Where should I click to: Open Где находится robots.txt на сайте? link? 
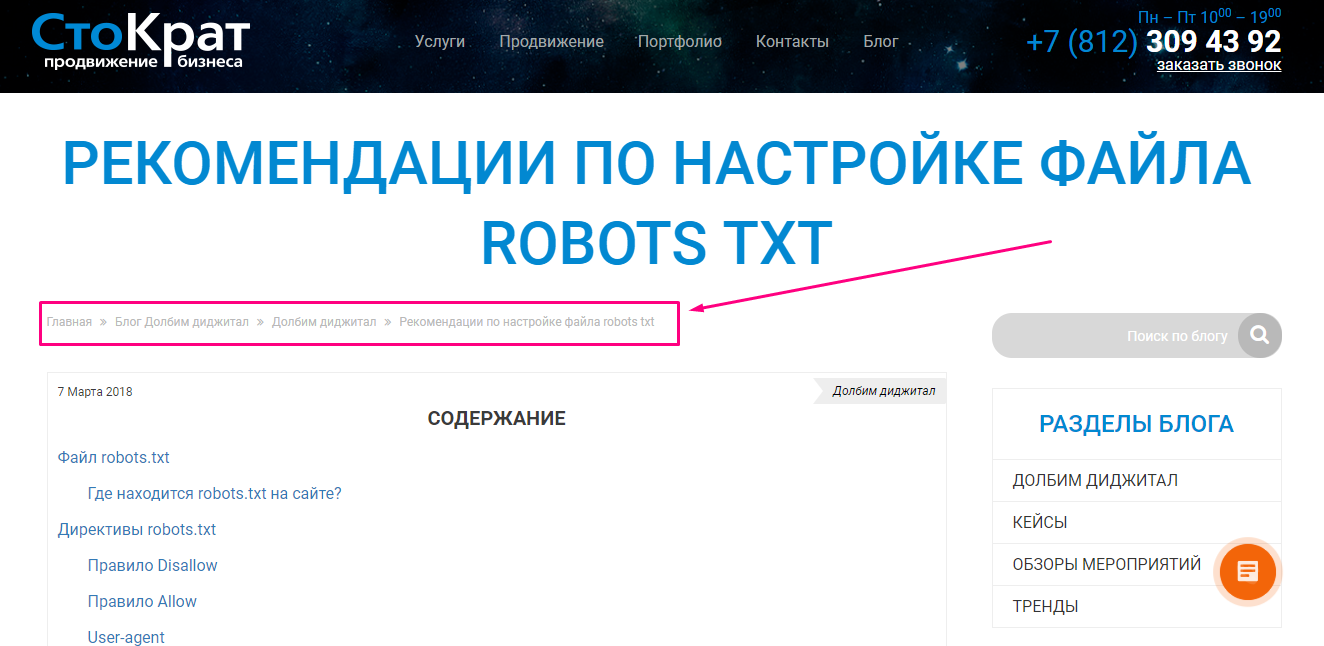pos(215,493)
